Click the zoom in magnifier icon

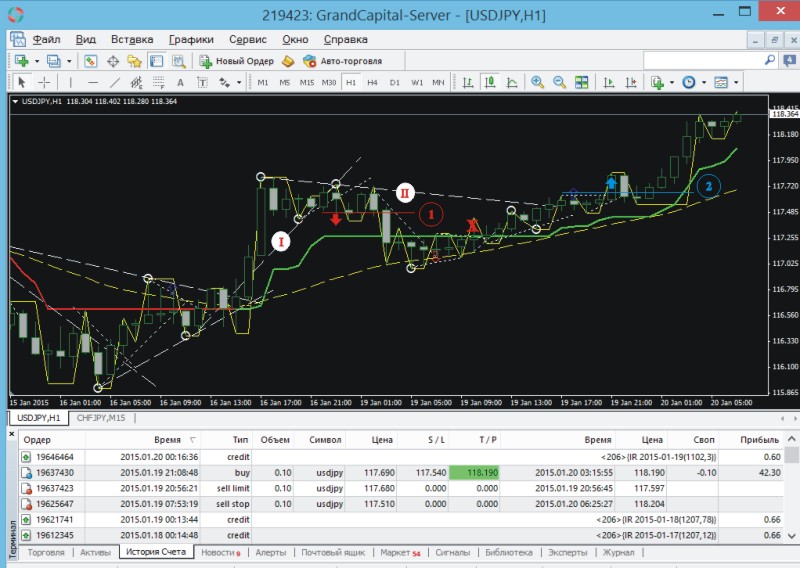click(537, 82)
